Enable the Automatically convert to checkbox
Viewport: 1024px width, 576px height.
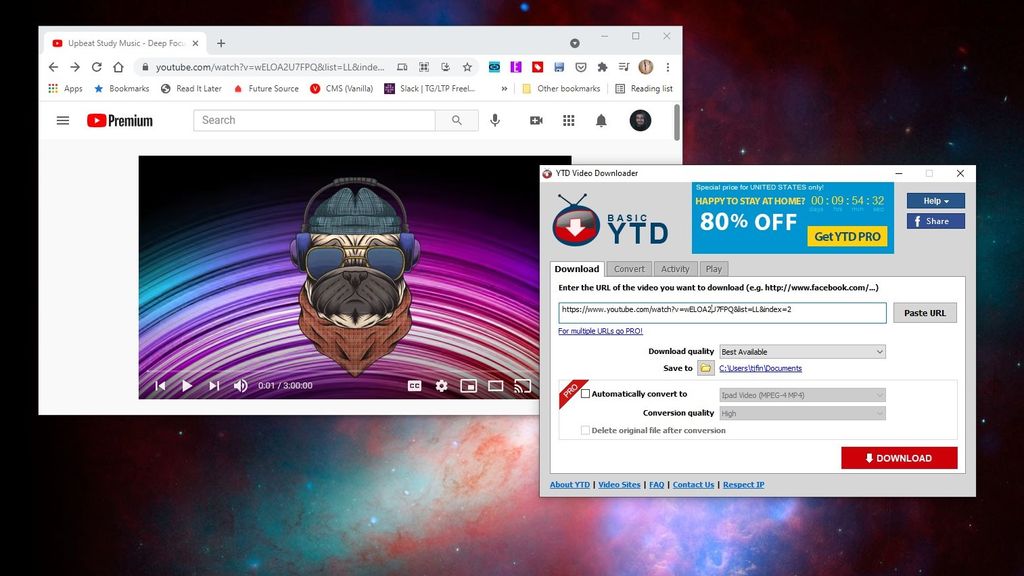coord(586,394)
